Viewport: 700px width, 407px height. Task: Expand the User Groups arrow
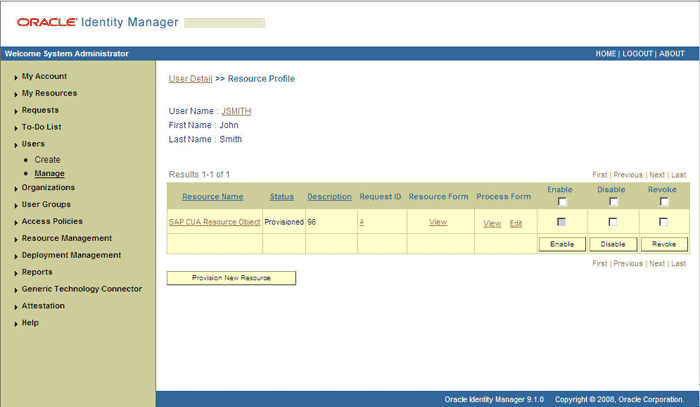click(x=16, y=206)
